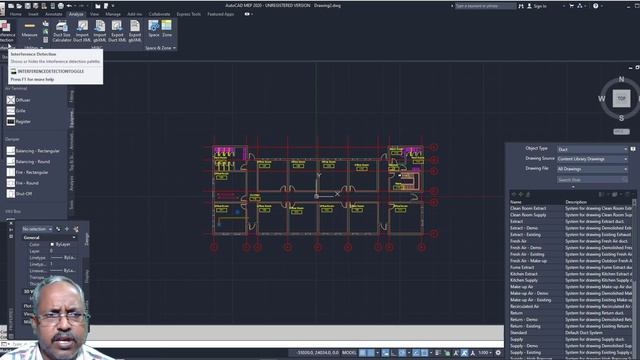Click the help question mark icon in title bar

click(596, 6)
